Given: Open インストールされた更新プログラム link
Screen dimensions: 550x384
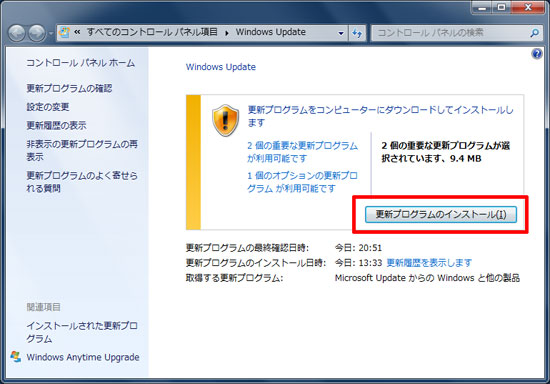Looking at the screenshot, I should [x=82, y=332].
